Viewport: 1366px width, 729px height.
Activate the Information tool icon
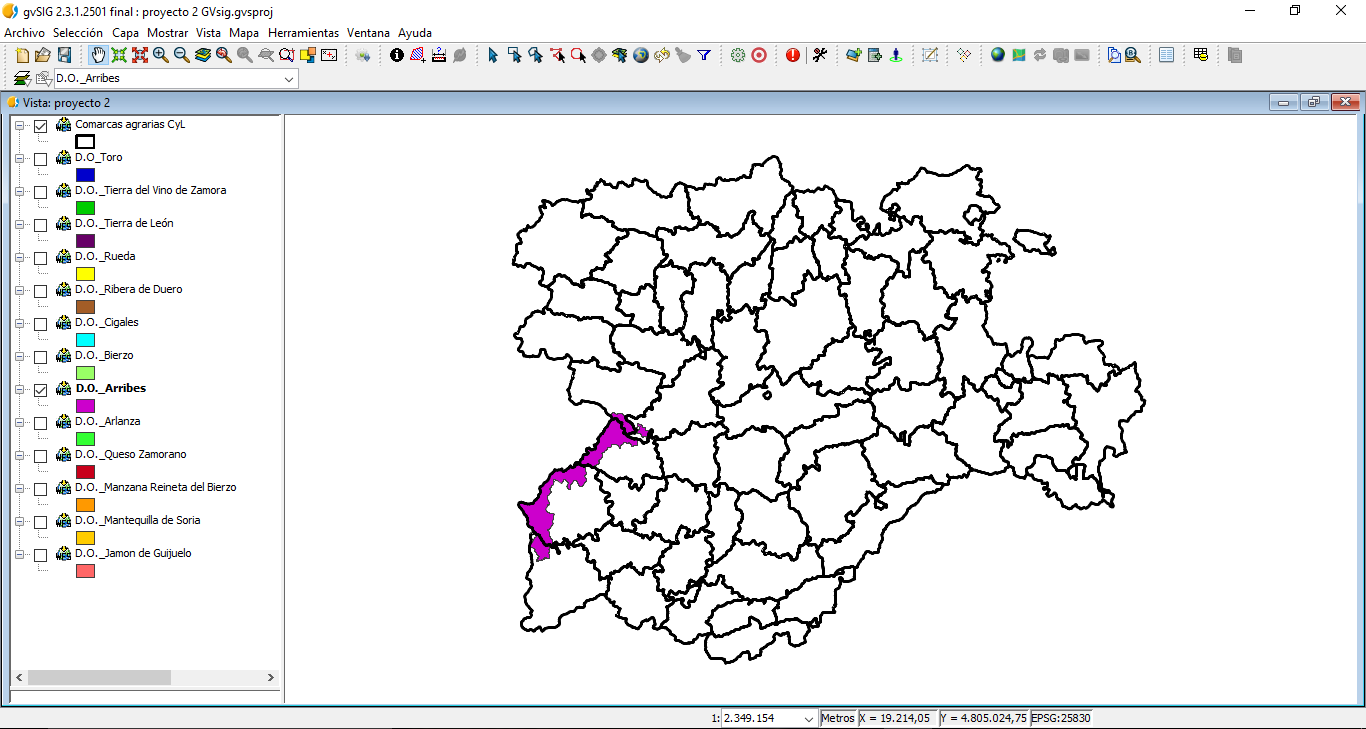tap(397, 55)
